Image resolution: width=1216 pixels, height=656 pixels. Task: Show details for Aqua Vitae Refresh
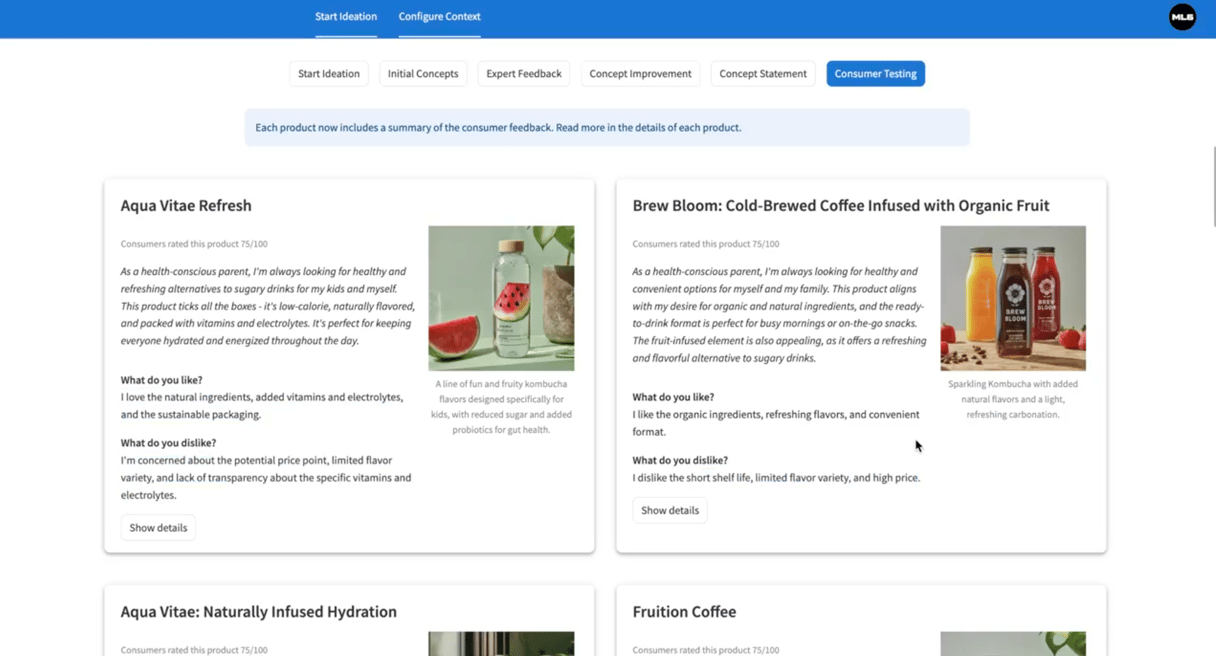pos(158,528)
